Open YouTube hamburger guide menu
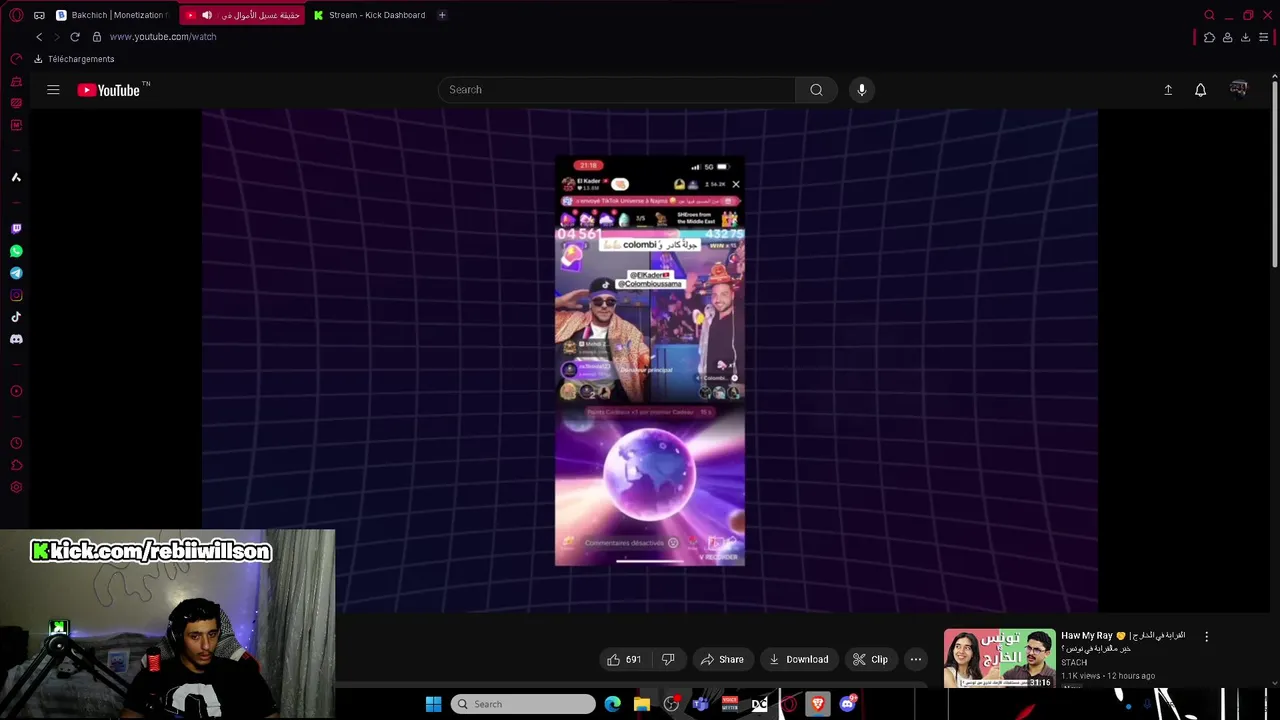 [x=53, y=90]
